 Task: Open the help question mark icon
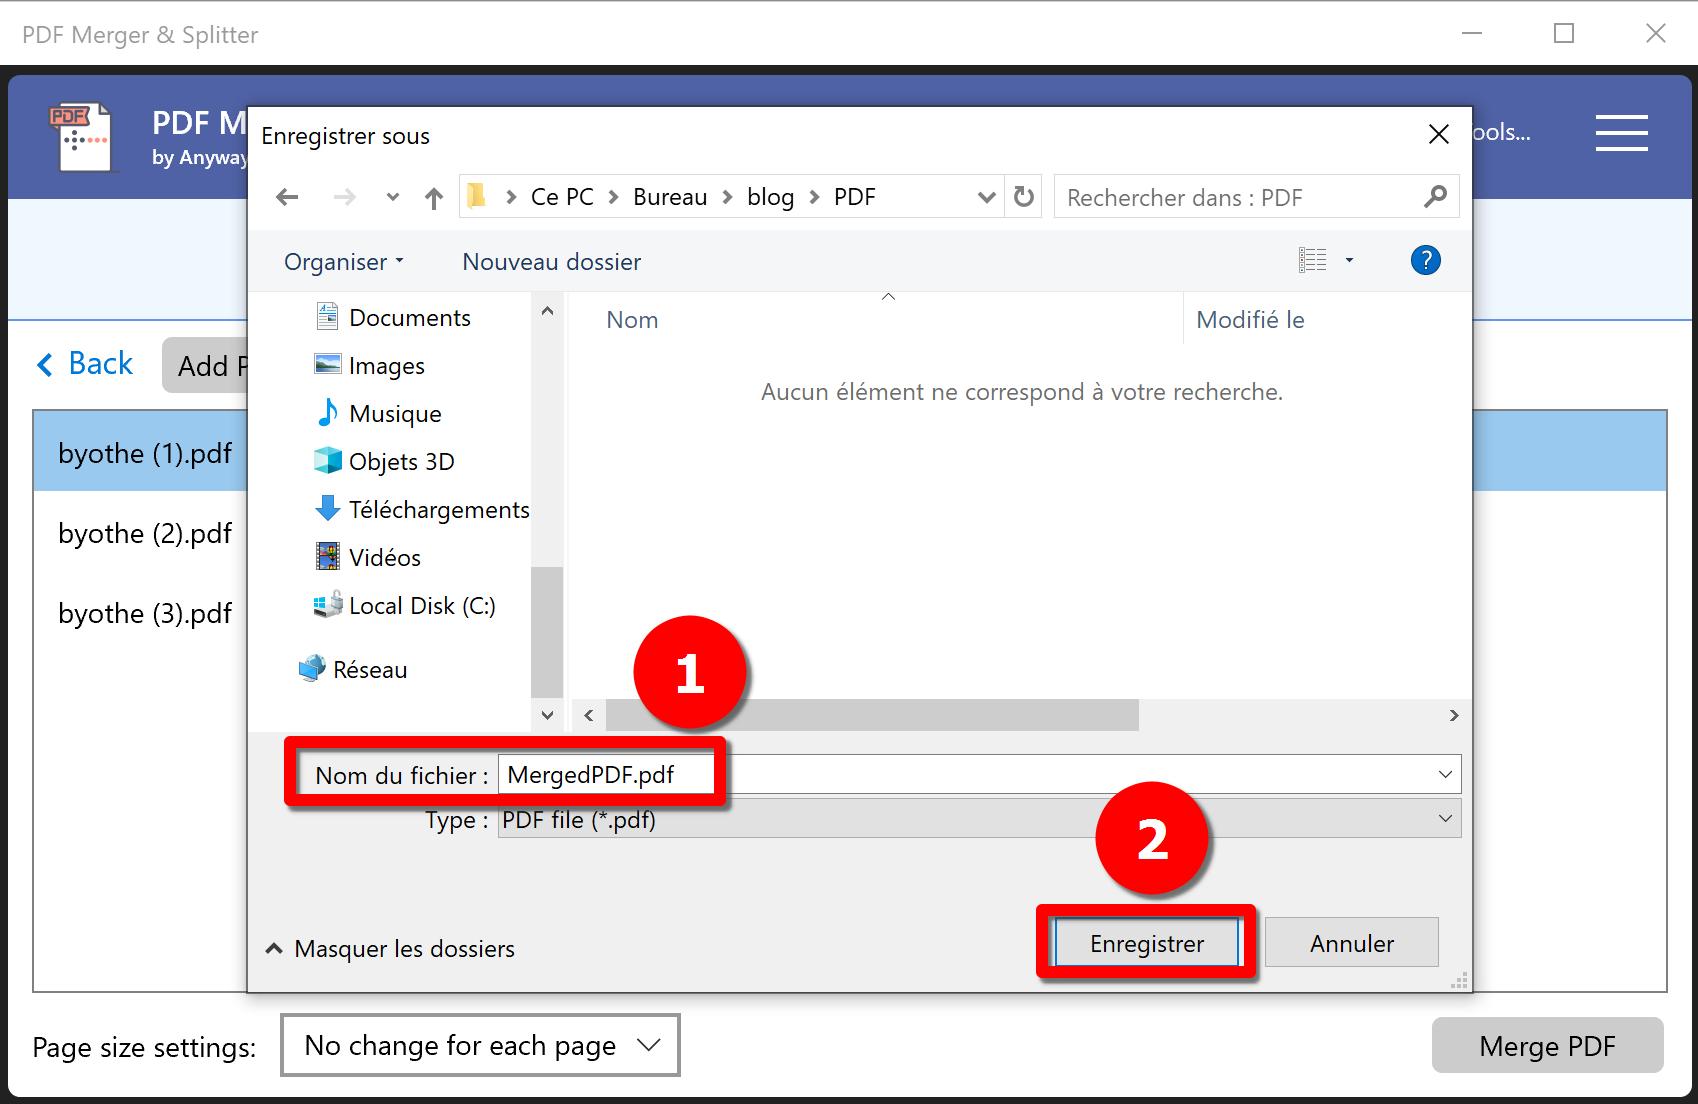(x=1425, y=261)
